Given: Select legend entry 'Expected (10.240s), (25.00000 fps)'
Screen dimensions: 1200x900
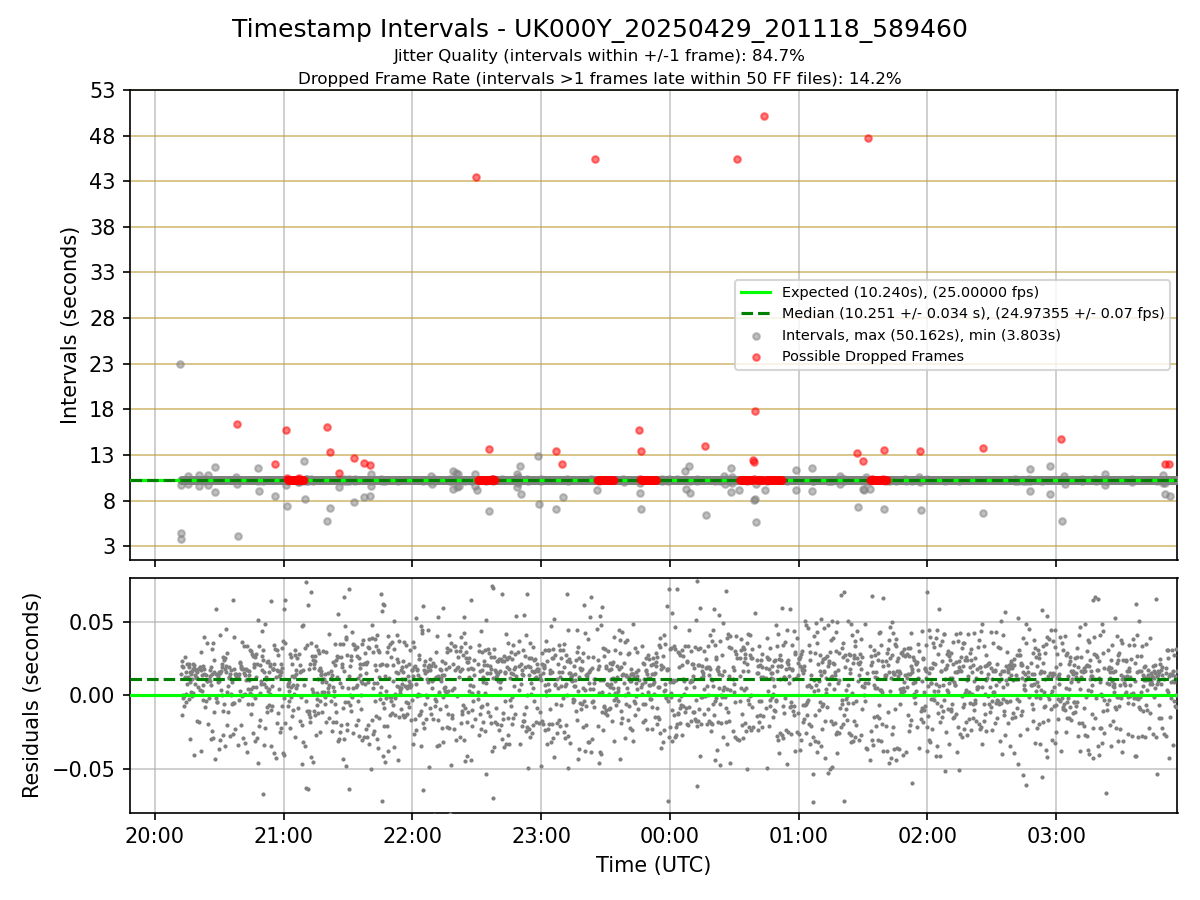Looking at the screenshot, I should click(910, 292).
